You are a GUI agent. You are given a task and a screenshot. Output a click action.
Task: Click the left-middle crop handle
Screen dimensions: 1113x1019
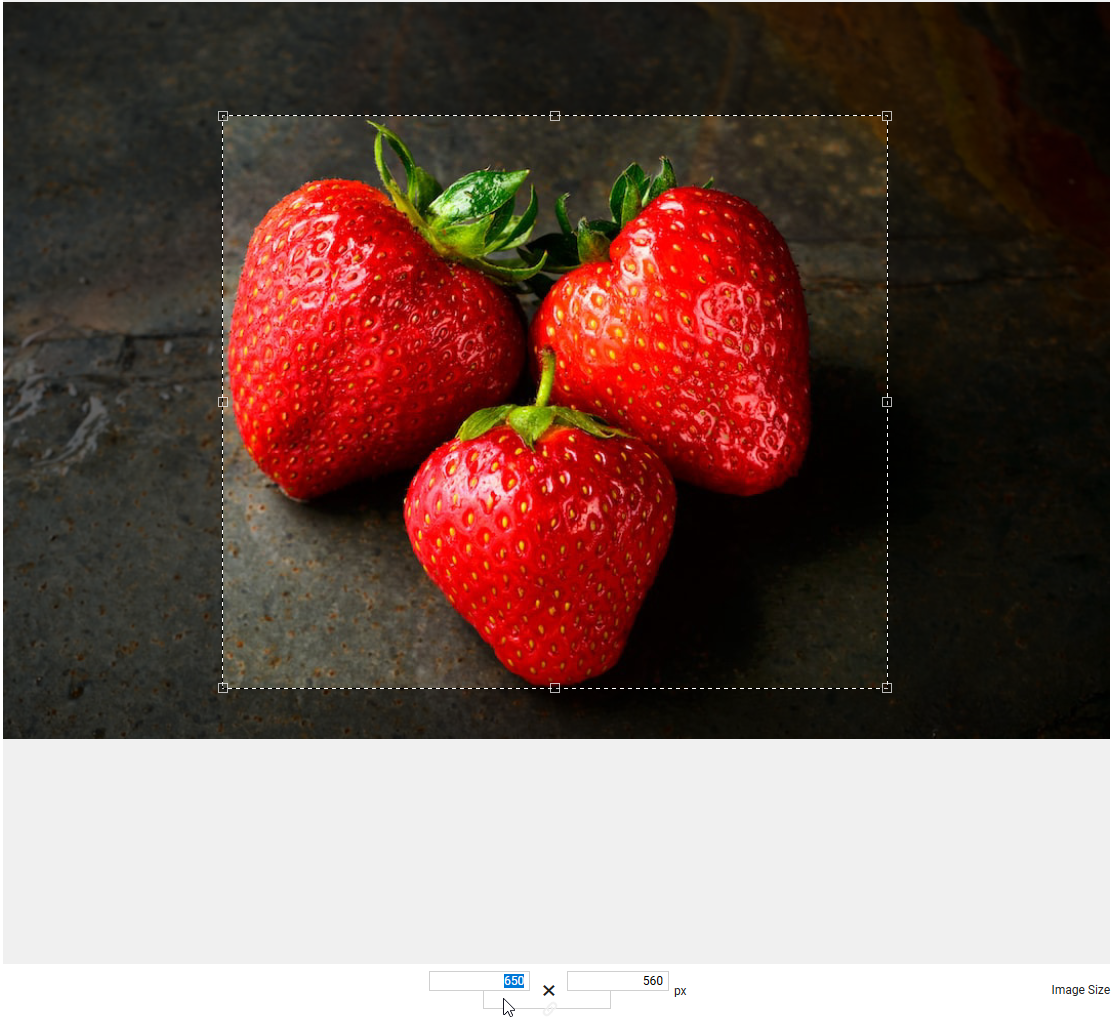(223, 402)
